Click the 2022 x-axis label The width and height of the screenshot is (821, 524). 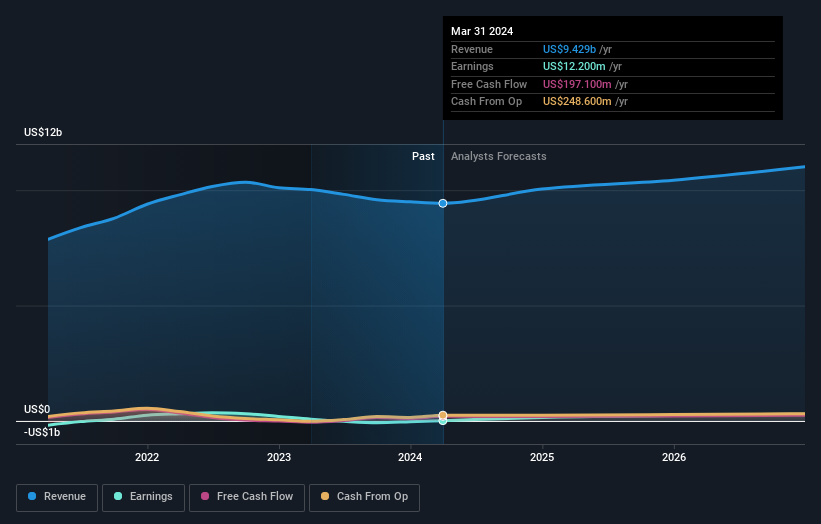147,457
